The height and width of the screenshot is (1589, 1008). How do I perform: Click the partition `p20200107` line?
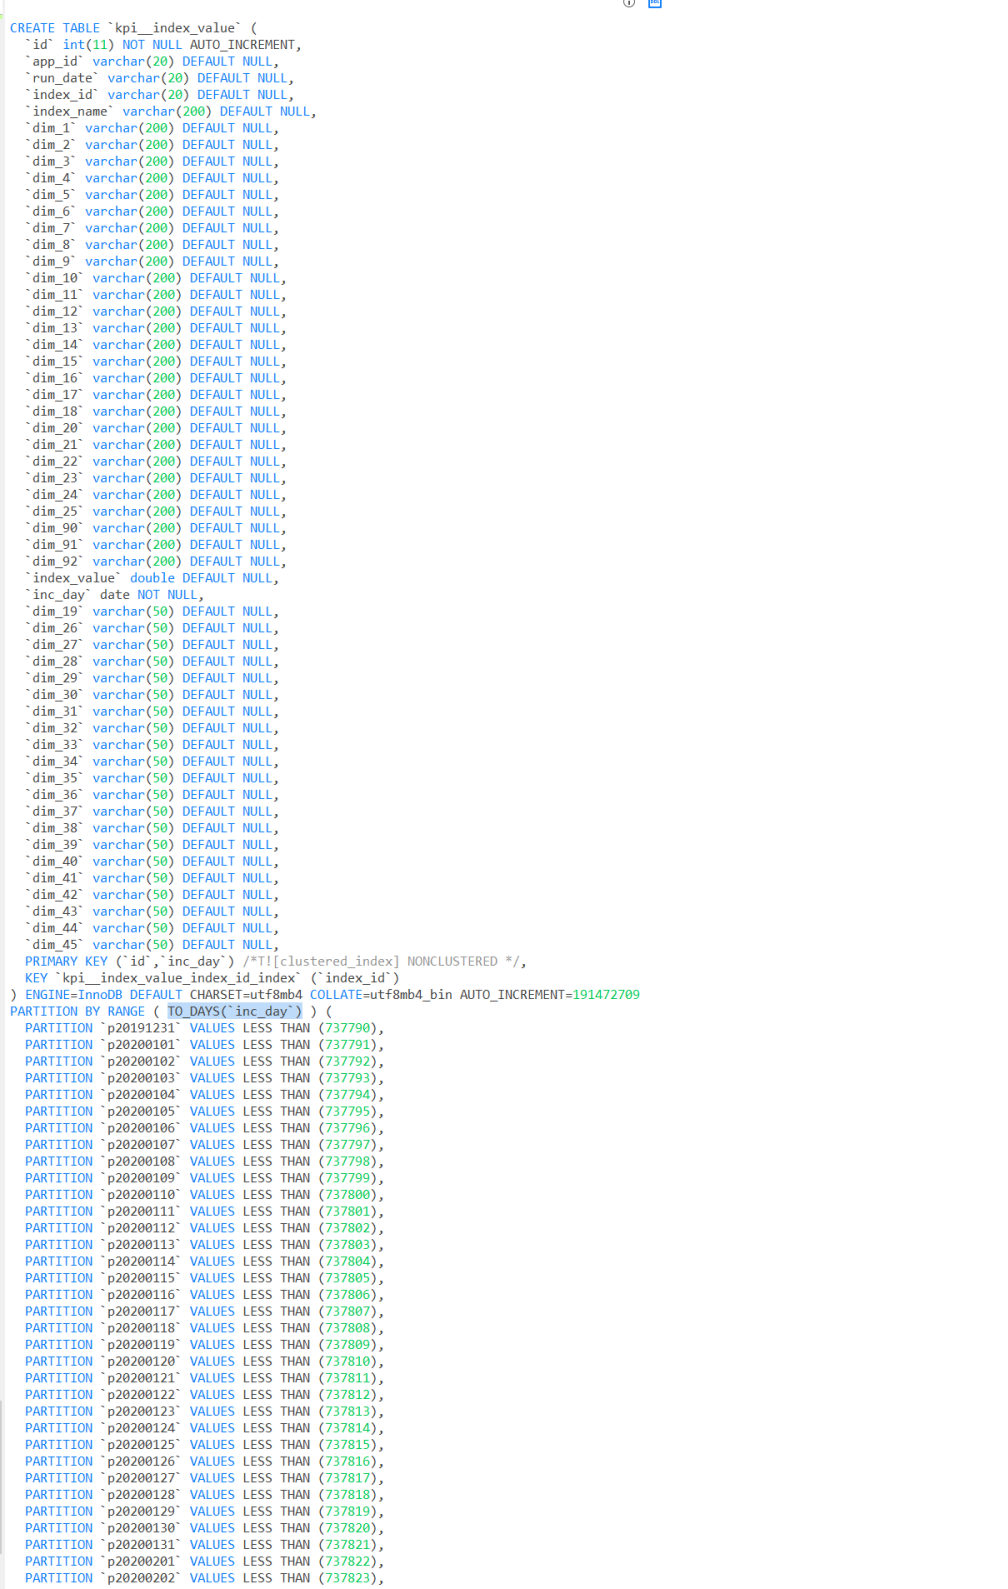click(x=204, y=1145)
